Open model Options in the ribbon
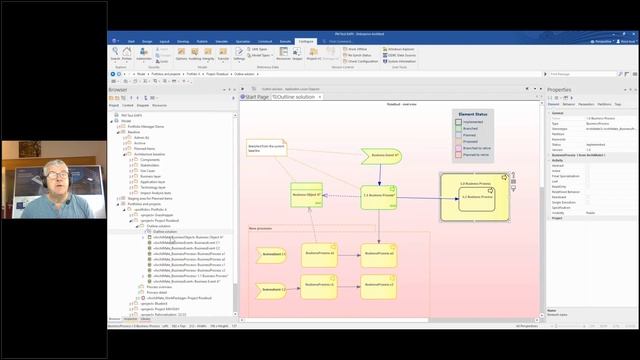Image resolution: width=640 pixels, height=360 pixels. 181,54
